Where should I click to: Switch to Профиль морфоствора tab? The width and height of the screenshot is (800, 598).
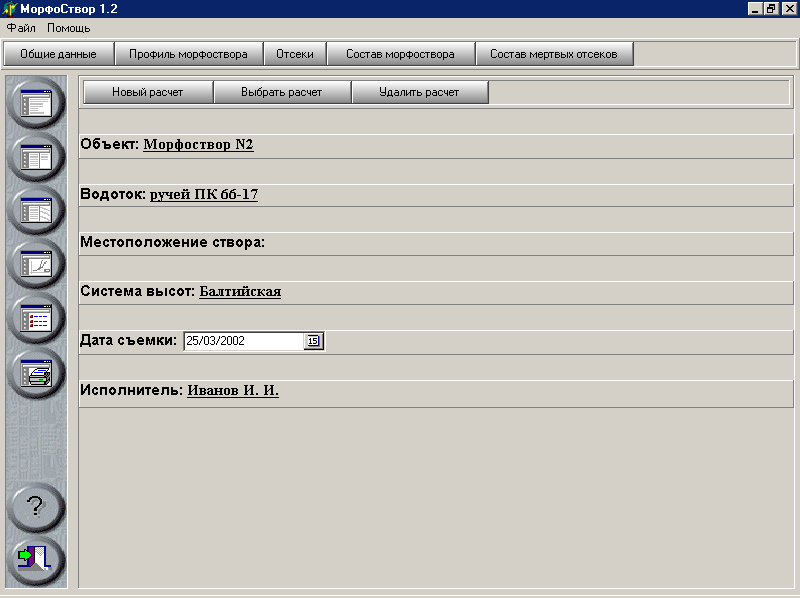click(x=188, y=54)
